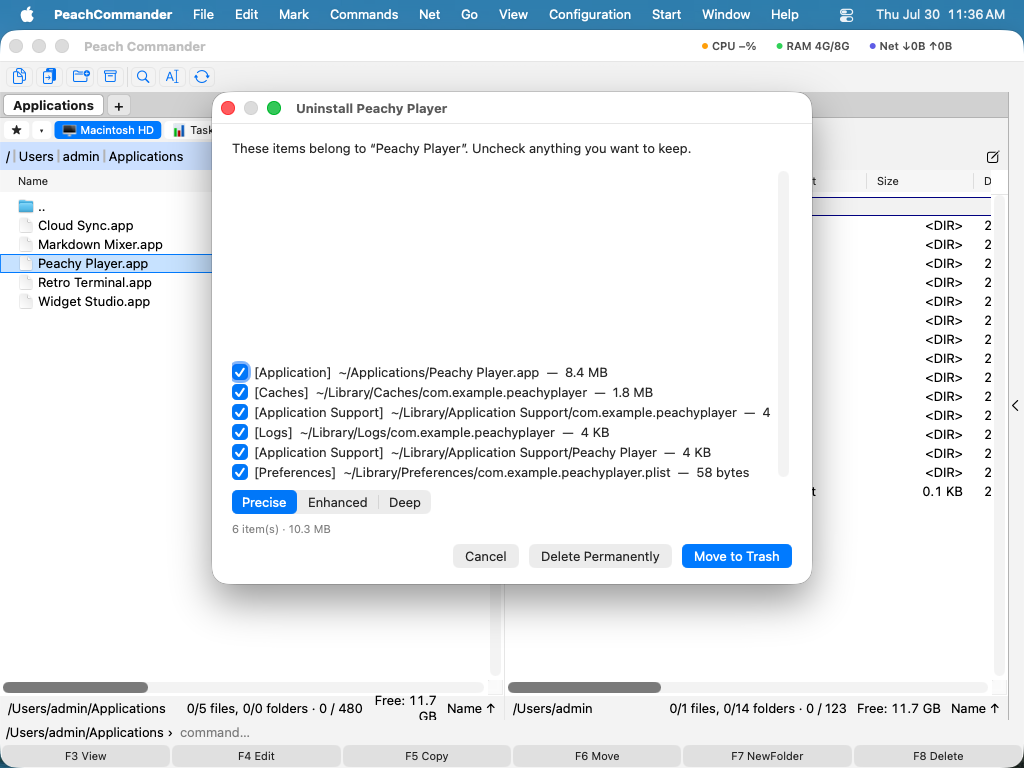The image size is (1024, 768).
Task: Click the rename text-cursor toolbar icon
Action: [172, 76]
